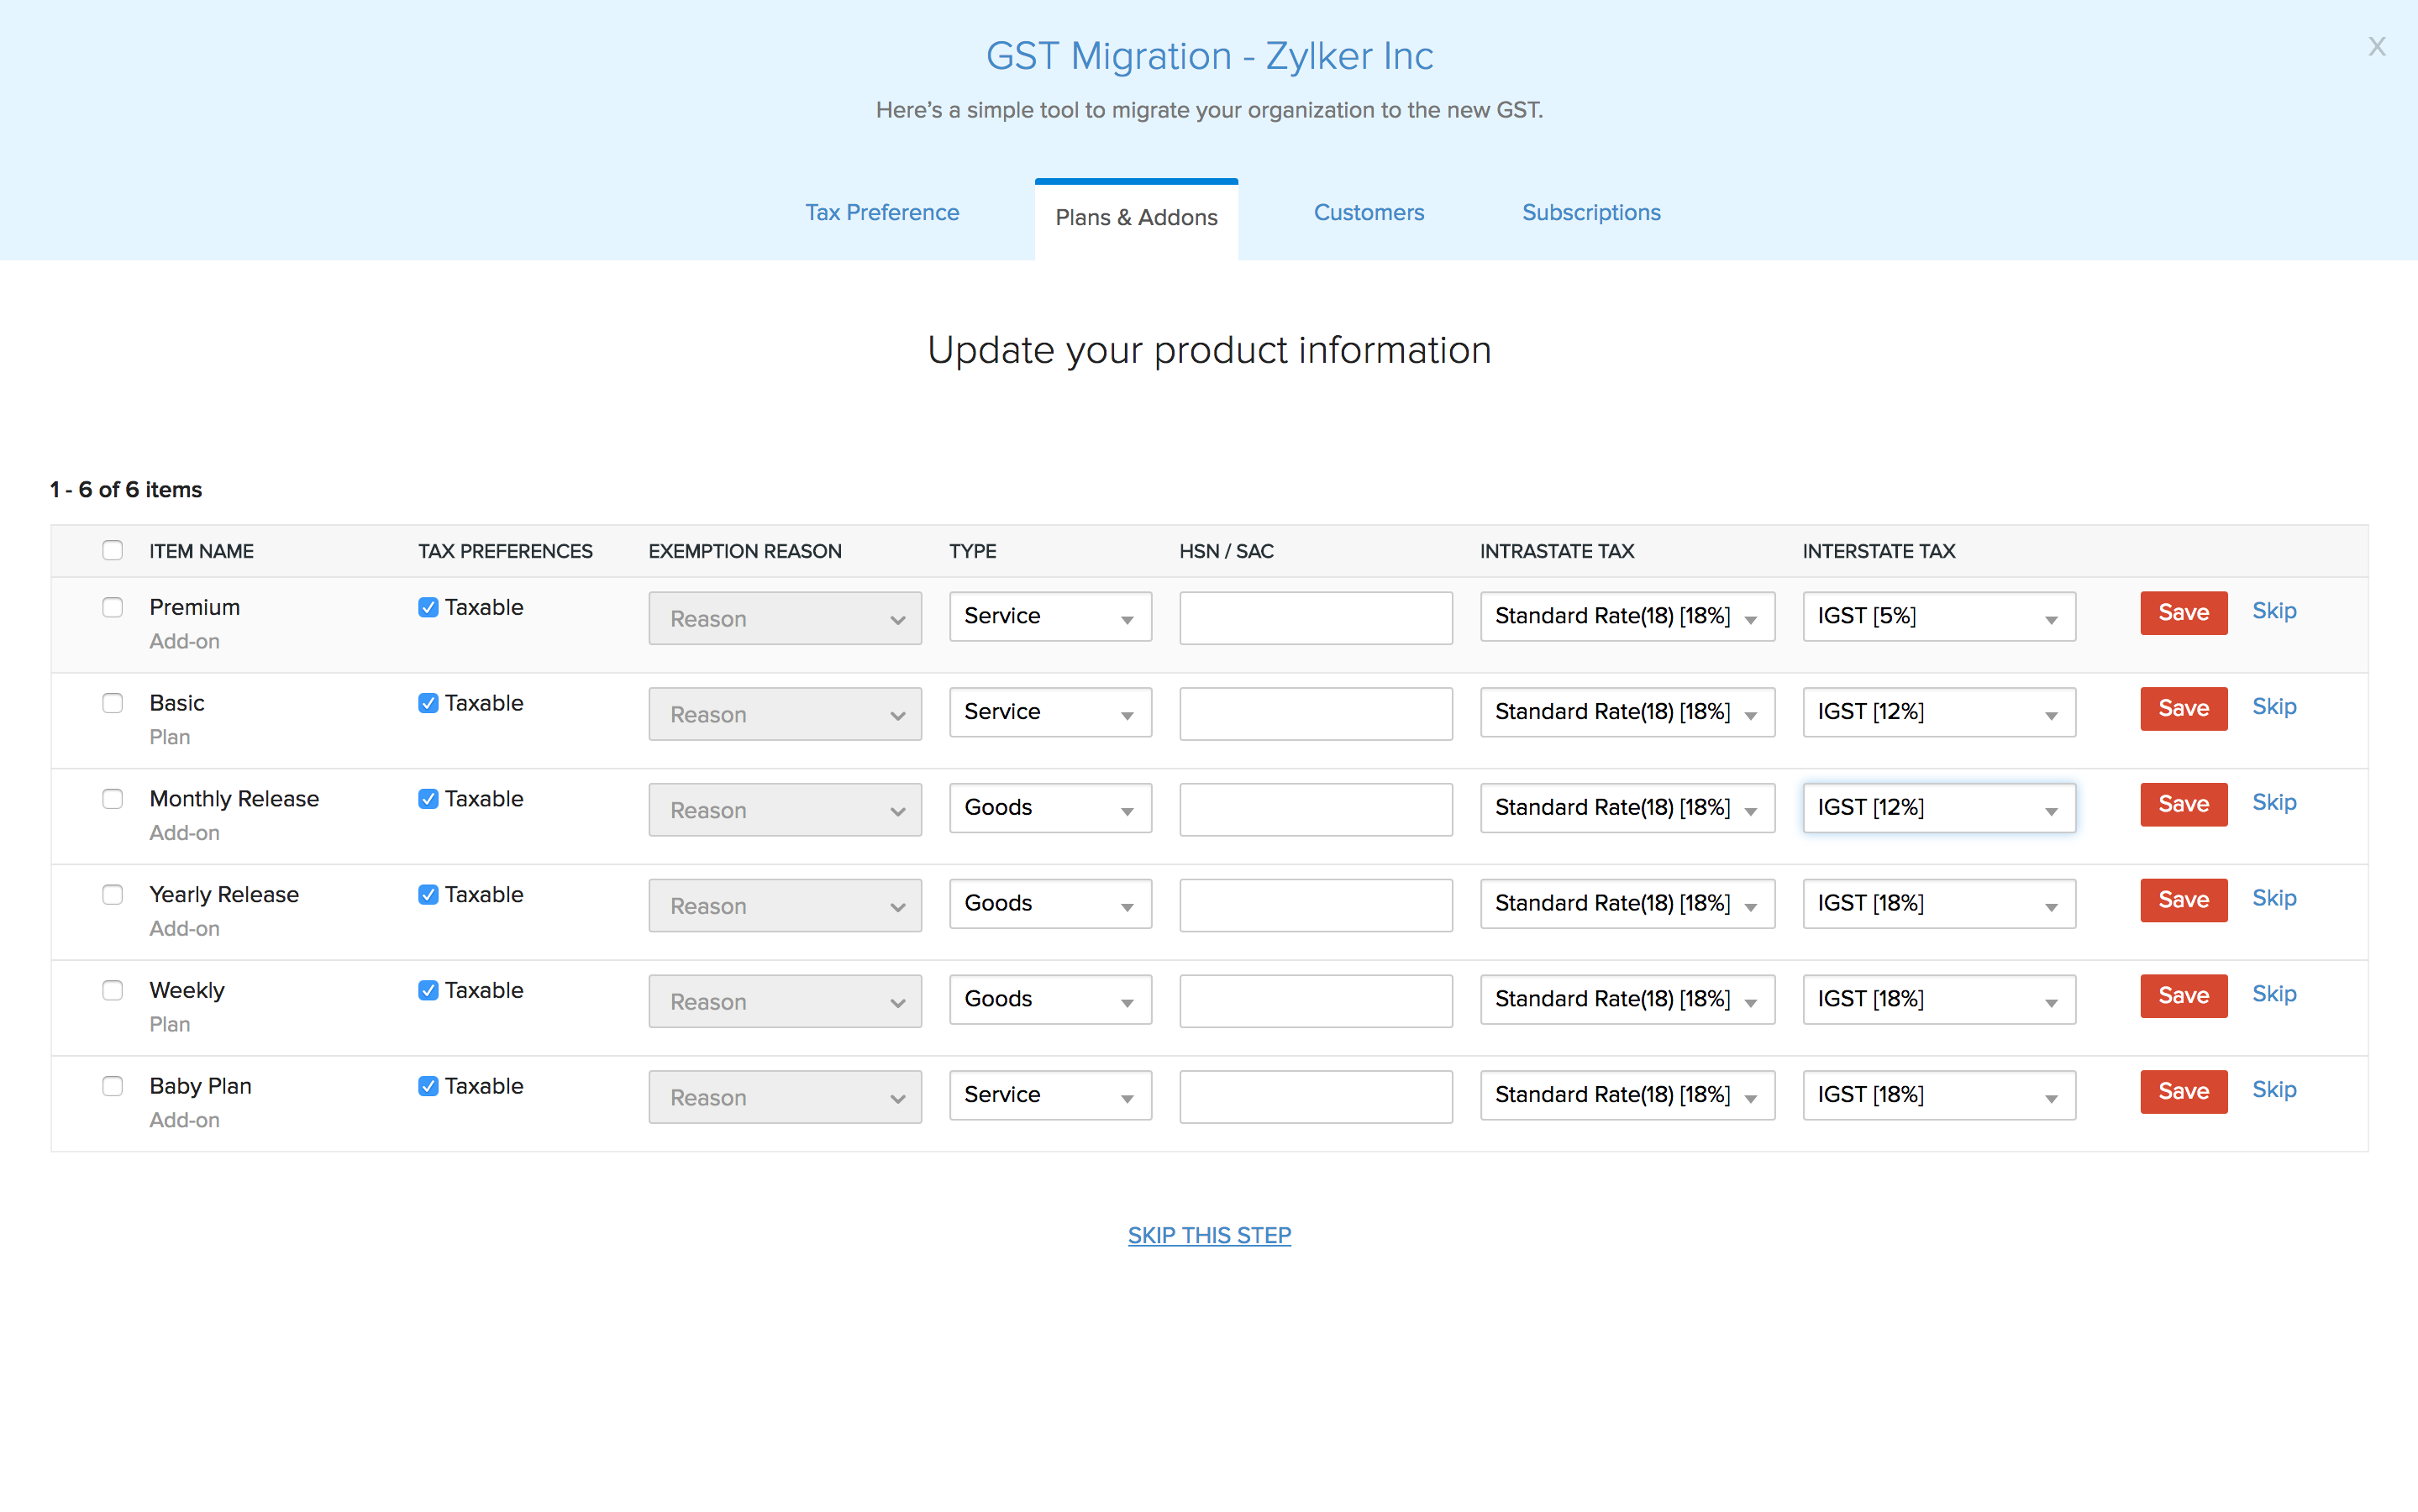This screenshot has height=1512, width=2418.
Task: Open IGST dropdown for Monthly Release
Action: (1938, 807)
